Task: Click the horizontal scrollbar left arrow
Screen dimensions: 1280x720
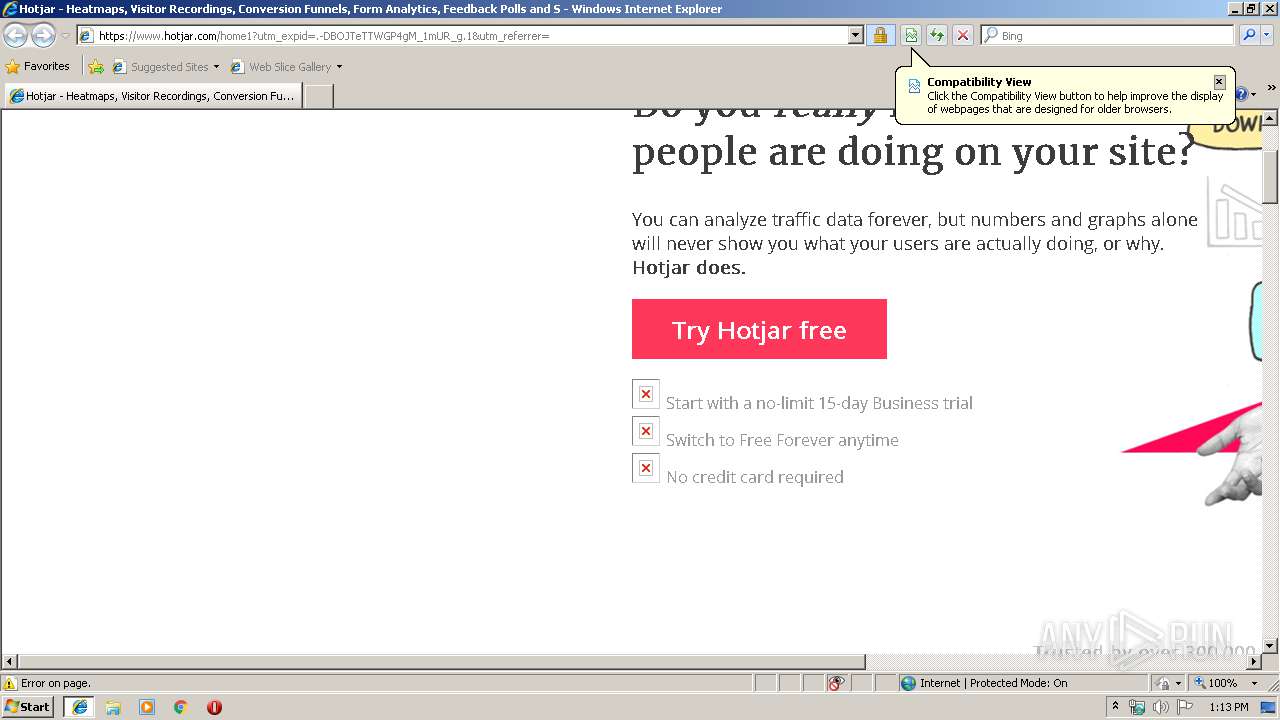Action: [9, 662]
